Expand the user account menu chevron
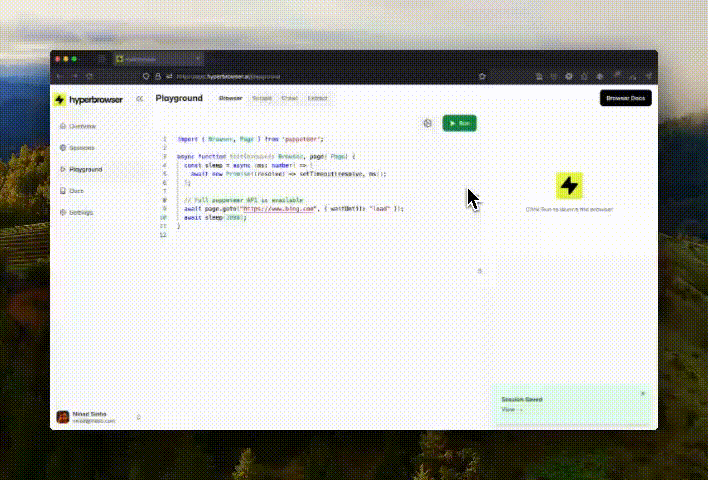 click(x=138, y=417)
